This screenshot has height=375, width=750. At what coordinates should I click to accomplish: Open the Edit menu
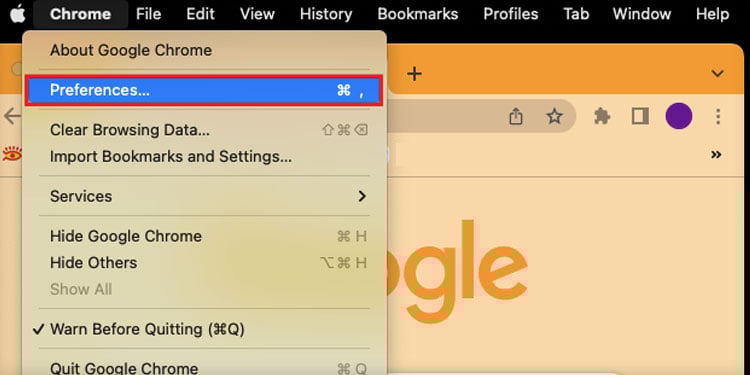pos(200,14)
